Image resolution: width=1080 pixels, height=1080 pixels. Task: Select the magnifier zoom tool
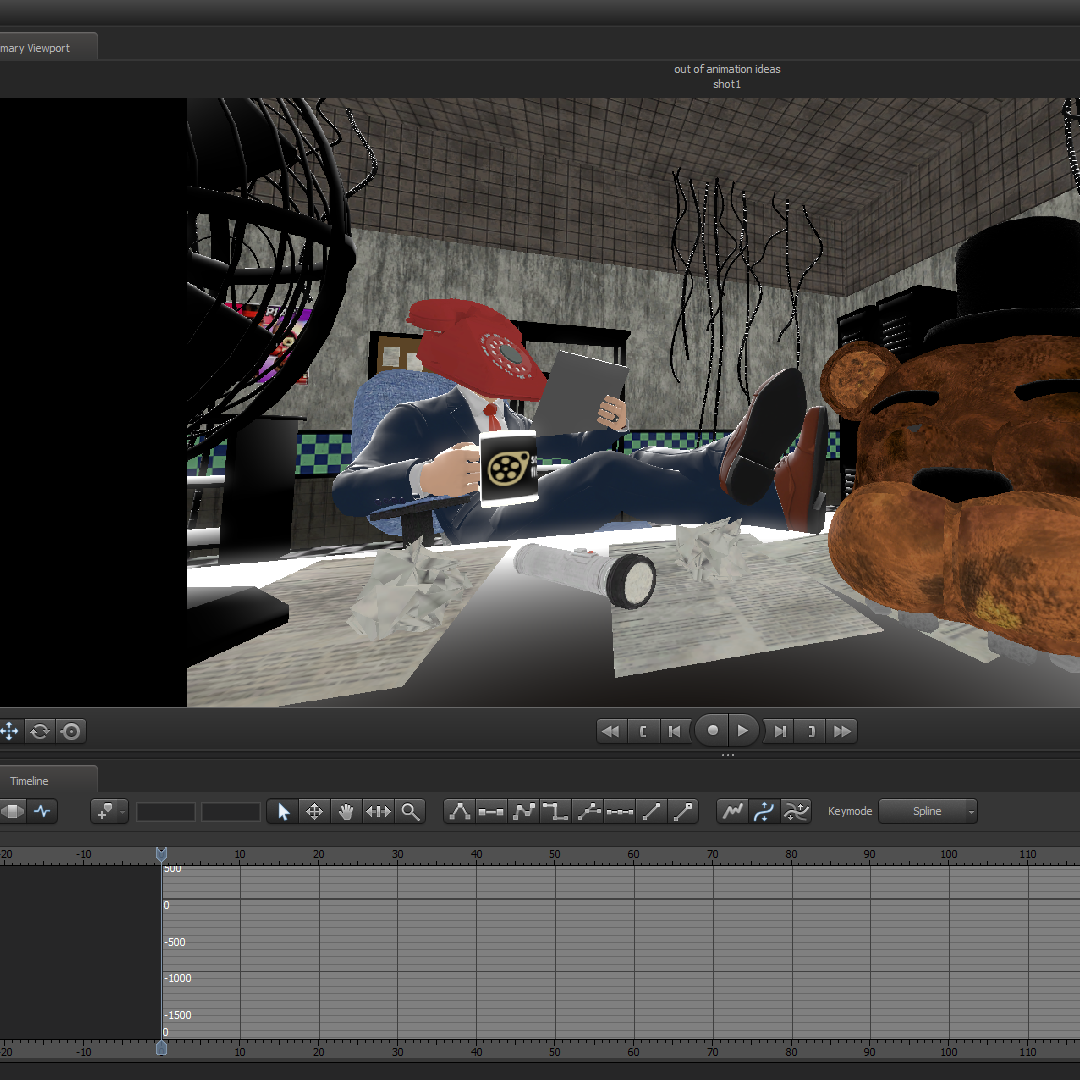(x=410, y=812)
